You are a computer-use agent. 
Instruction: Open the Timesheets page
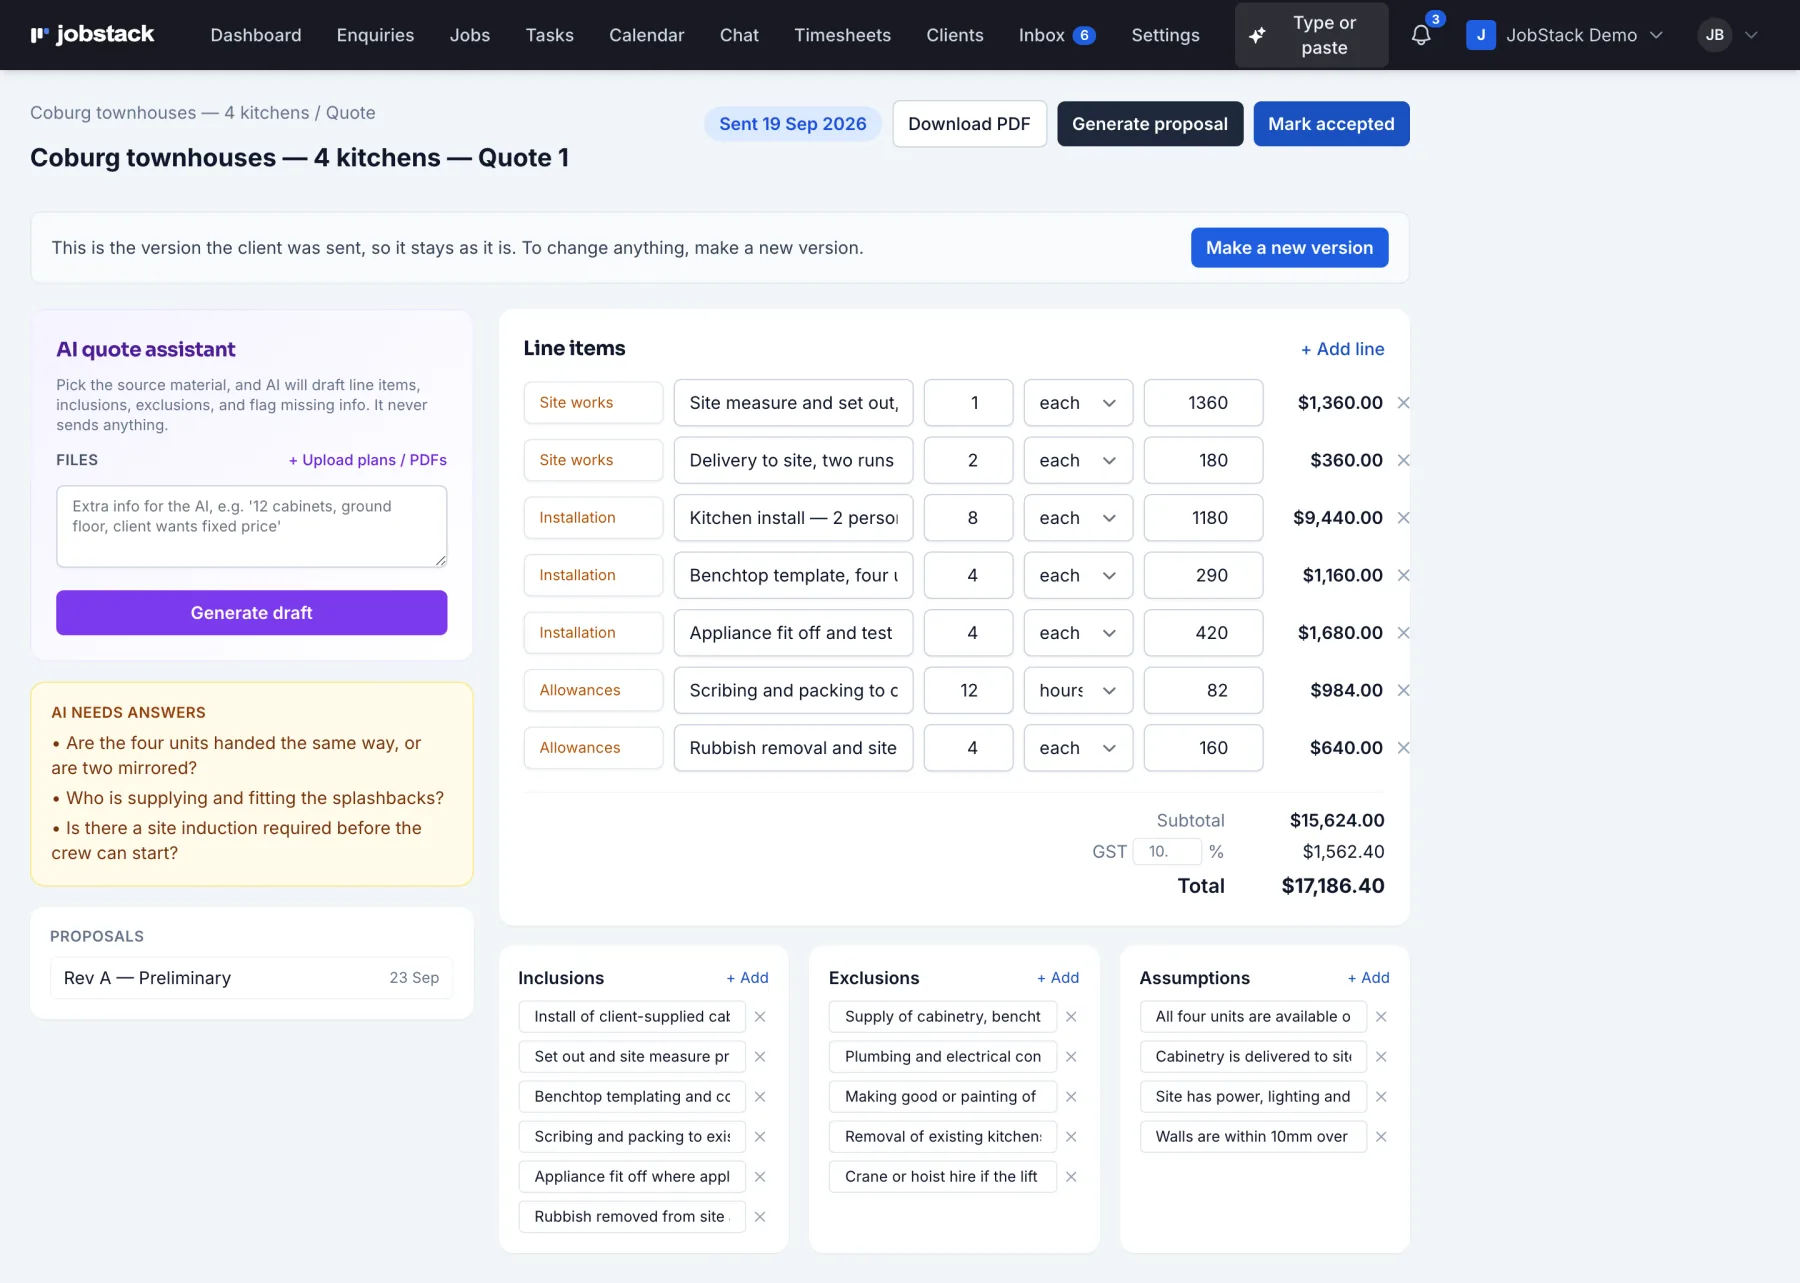click(x=842, y=35)
